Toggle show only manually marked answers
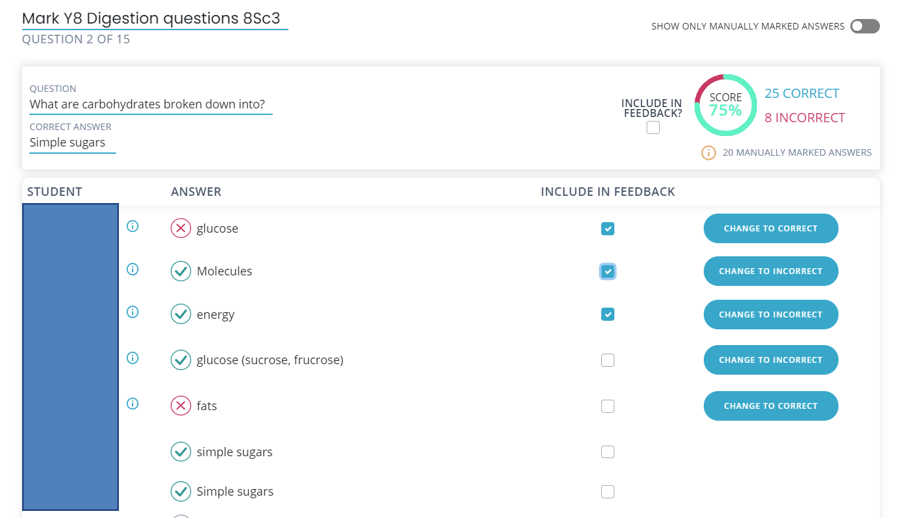Image resolution: width=909 pixels, height=530 pixels. [x=864, y=26]
